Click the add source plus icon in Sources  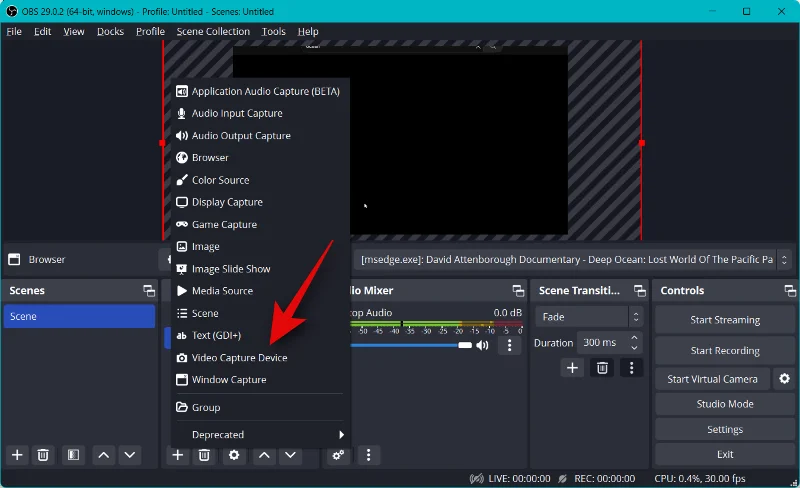(178, 455)
